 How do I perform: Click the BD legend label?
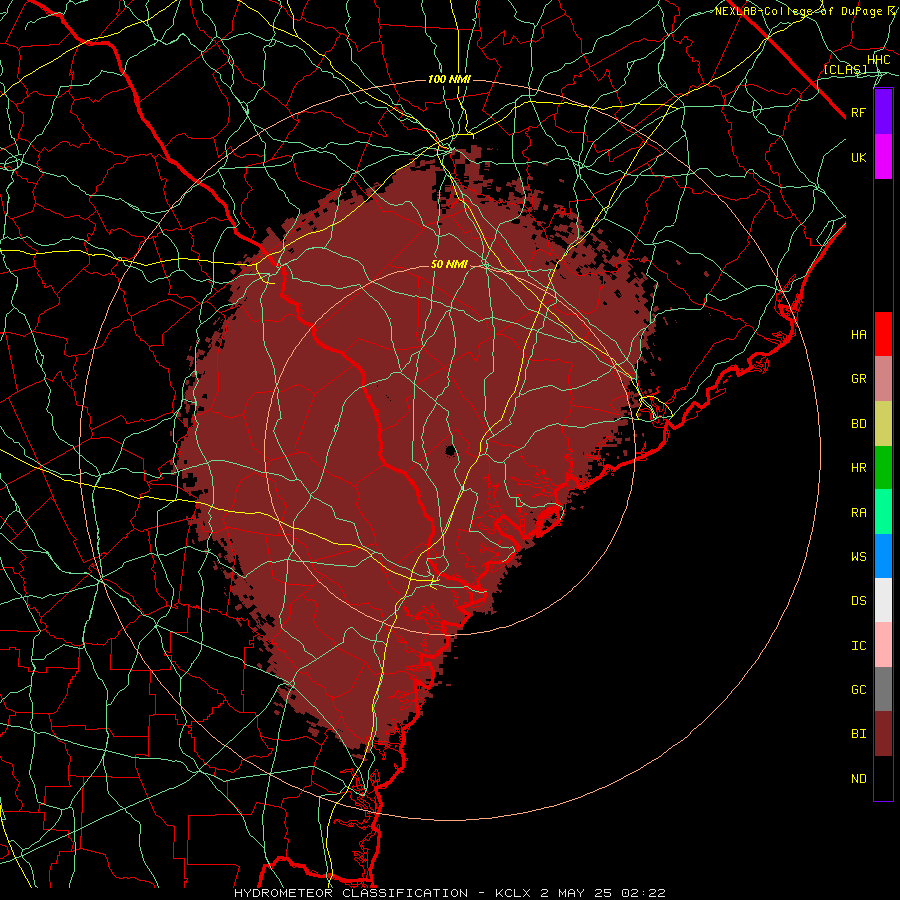(x=858, y=424)
